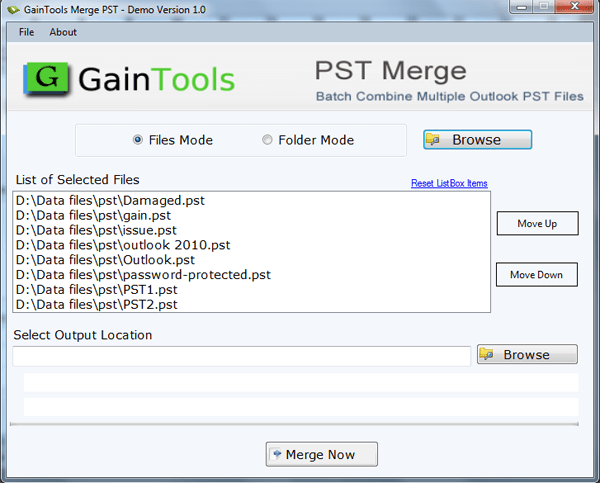
Task: Select issue.pst in the selected files list
Action: pos(94,230)
